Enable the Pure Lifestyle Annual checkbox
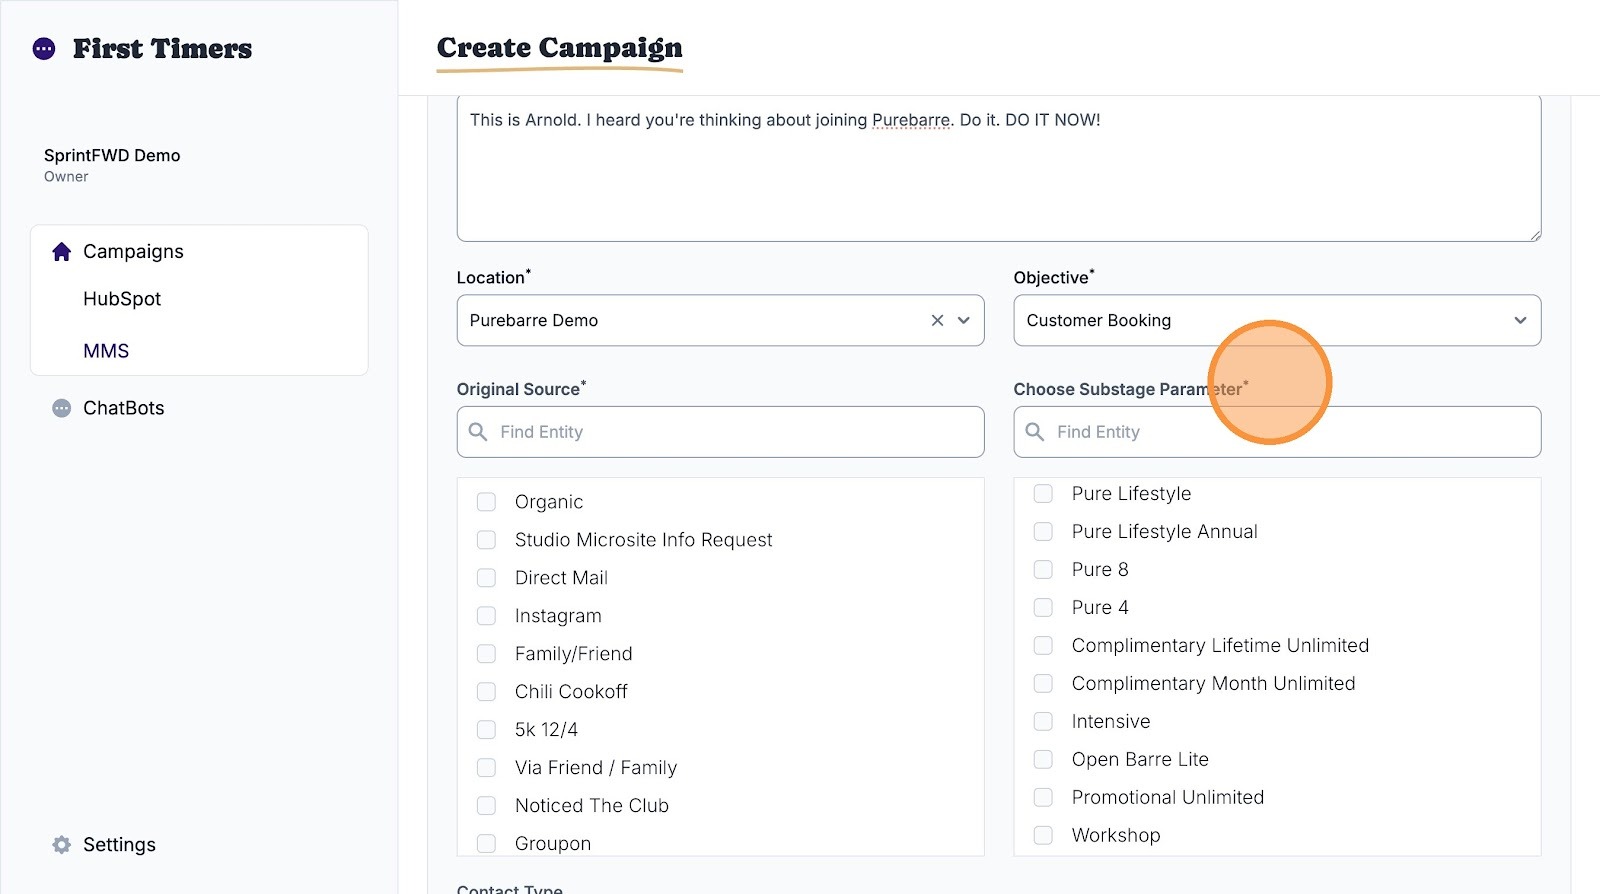The height and width of the screenshot is (894, 1600). pyautogui.click(x=1043, y=532)
